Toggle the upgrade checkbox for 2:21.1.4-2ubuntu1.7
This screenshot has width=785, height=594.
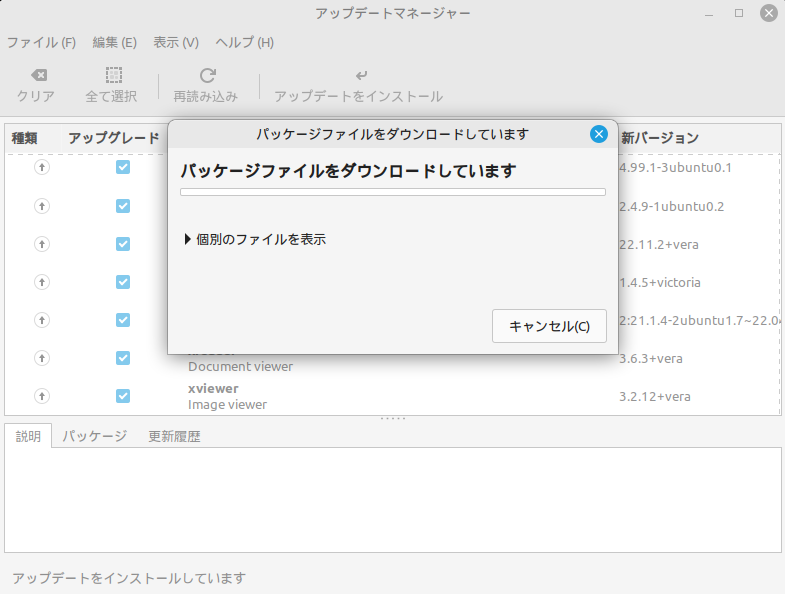[x=123, y=320]
